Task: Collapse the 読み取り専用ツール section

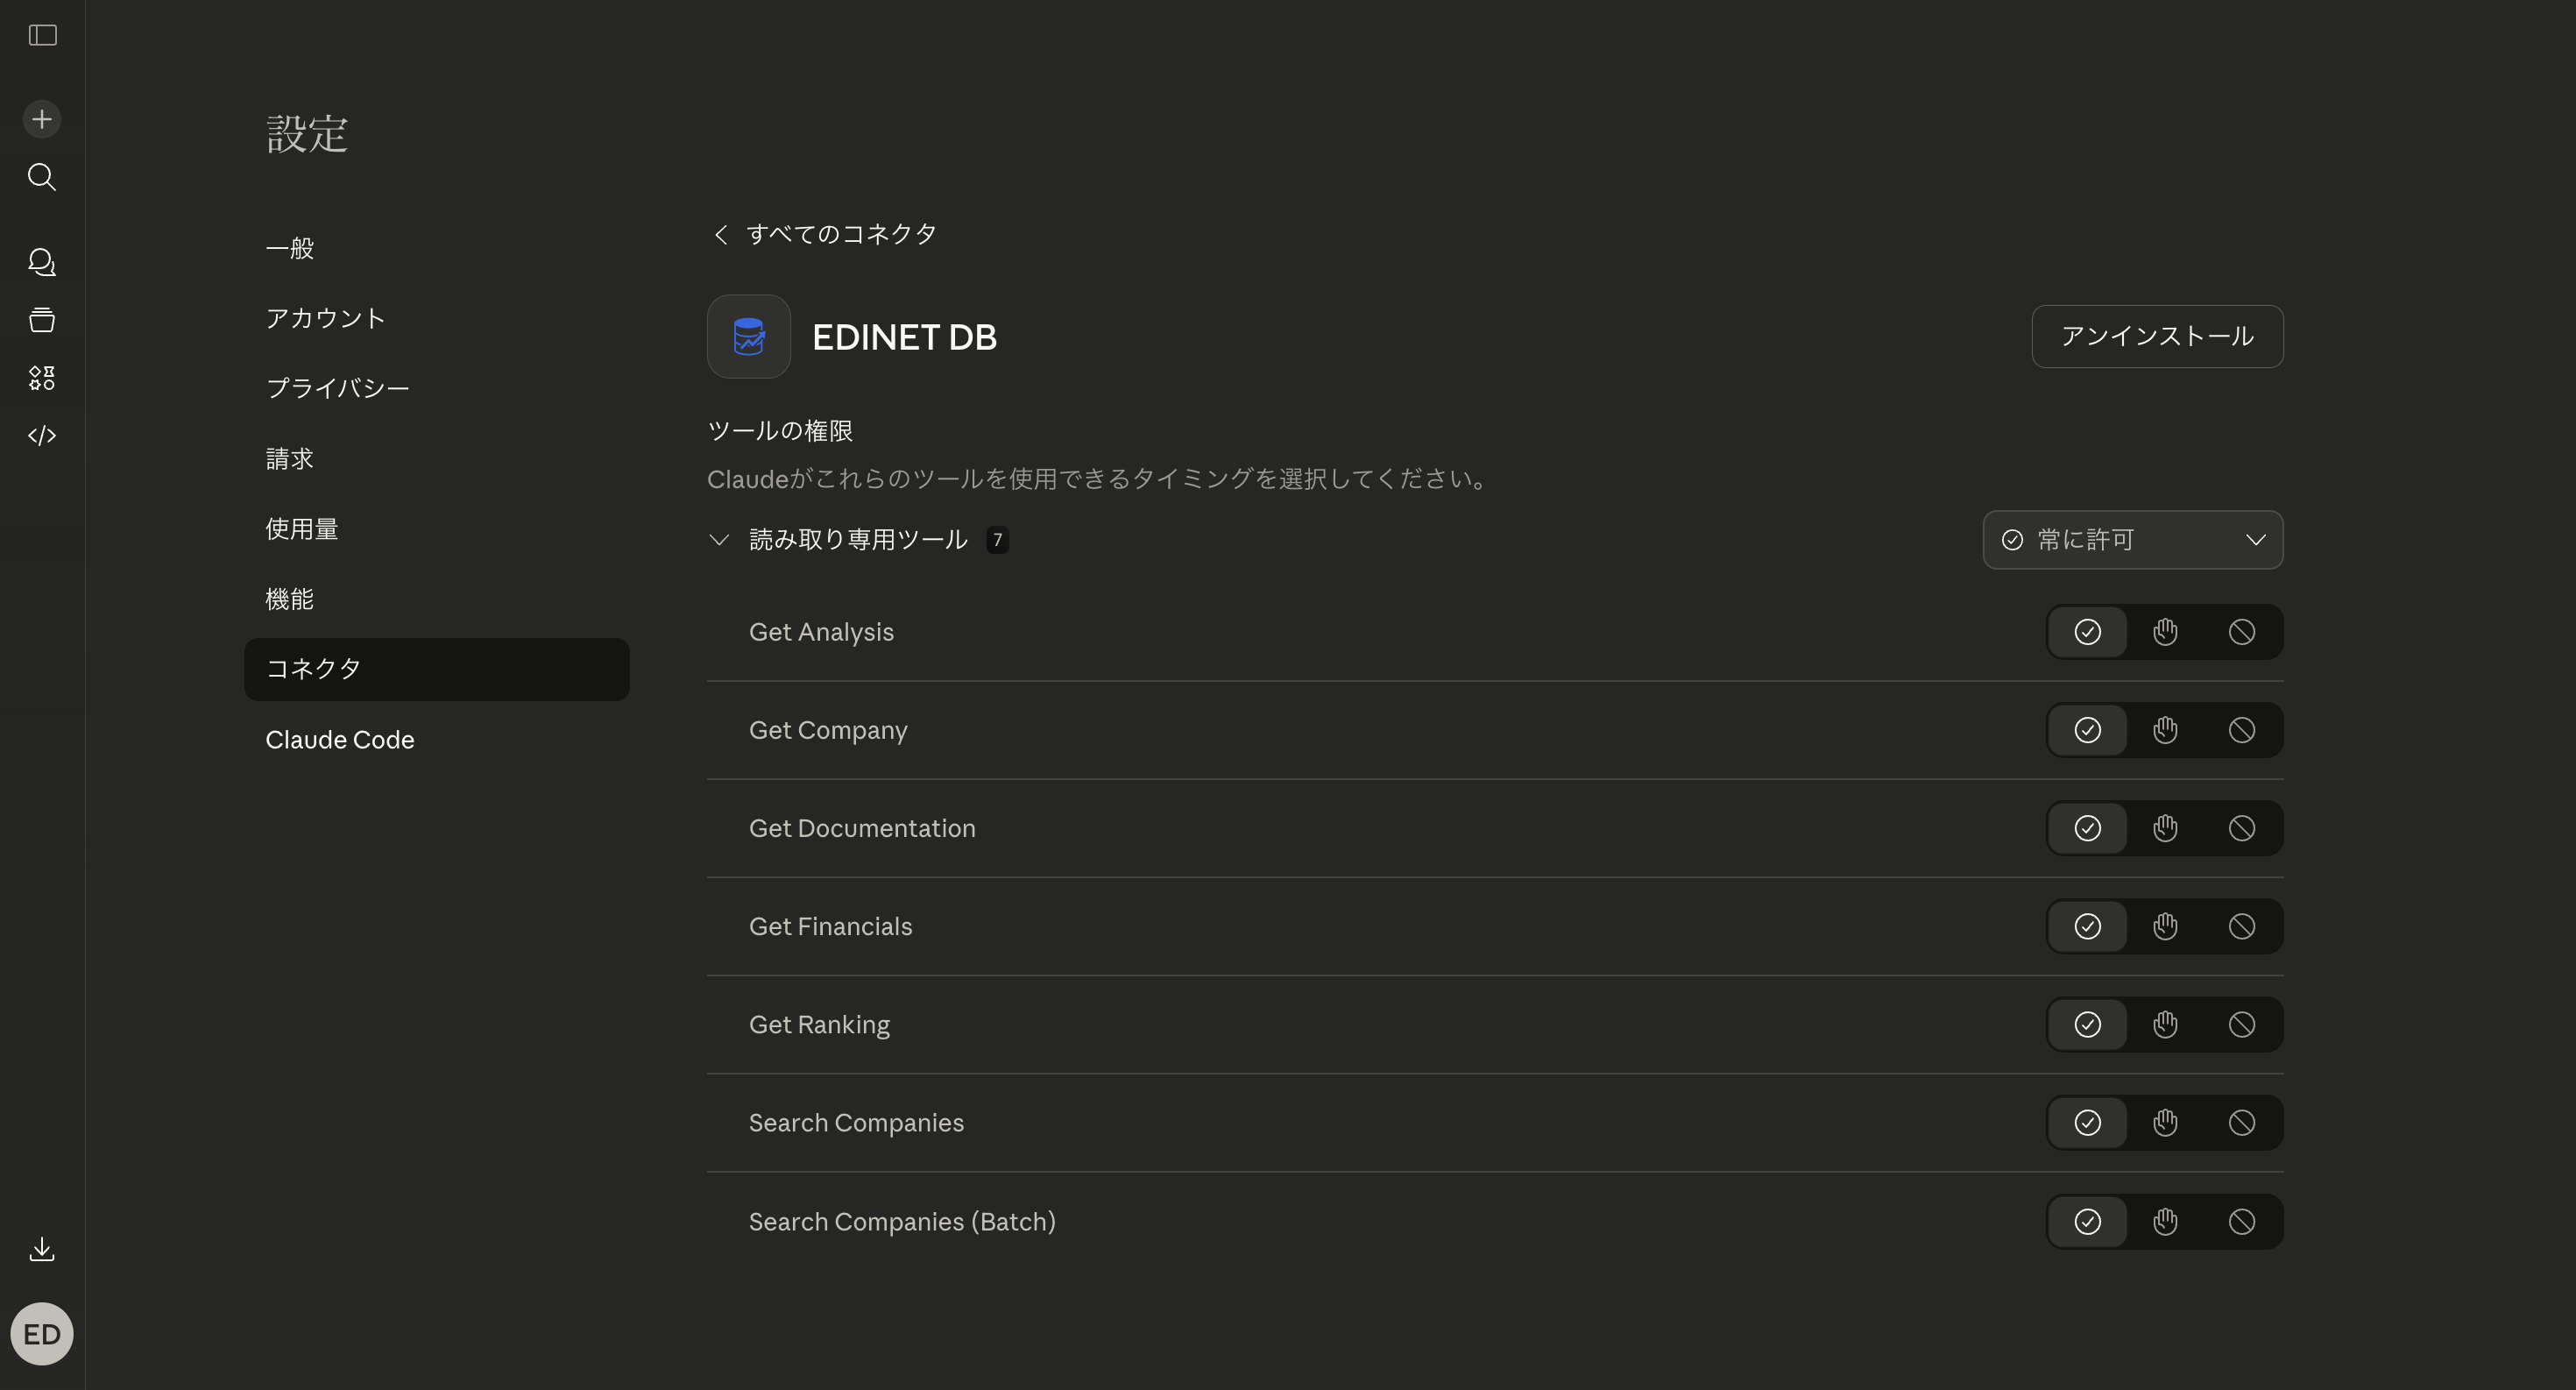Action: pos(719,539)
